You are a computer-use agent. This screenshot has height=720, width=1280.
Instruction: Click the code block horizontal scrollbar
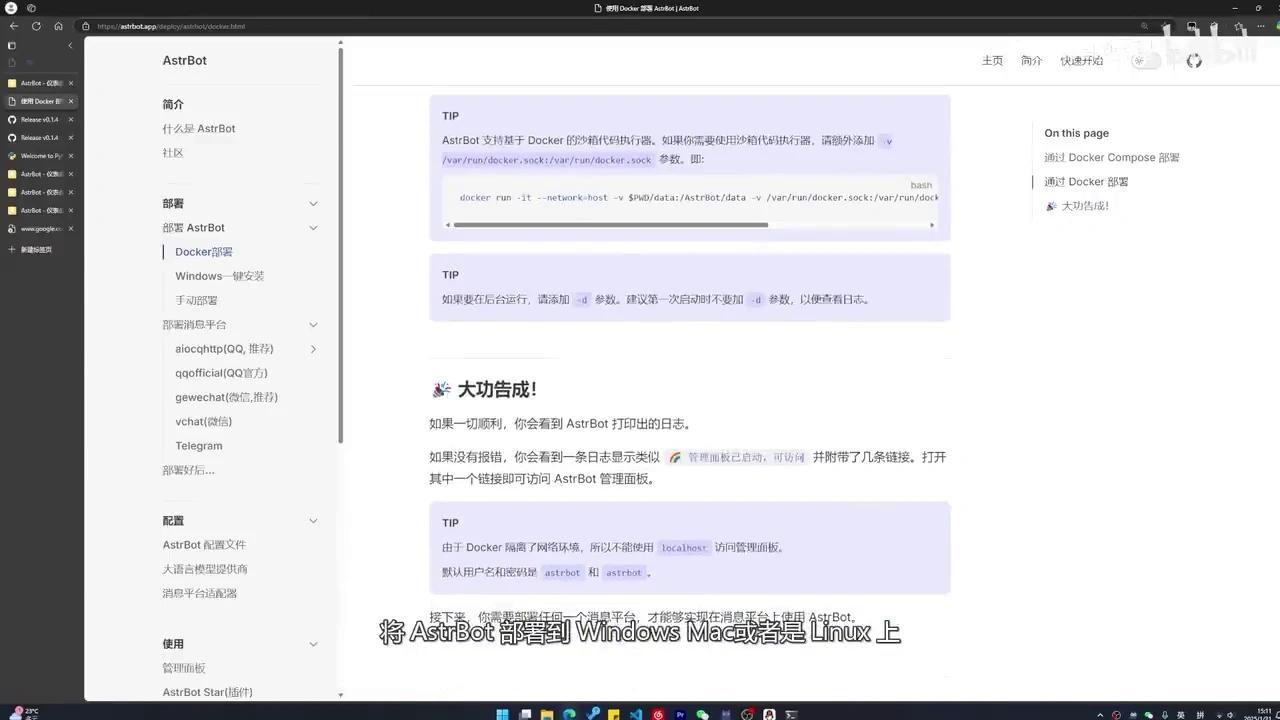click(x=611, y=225)
